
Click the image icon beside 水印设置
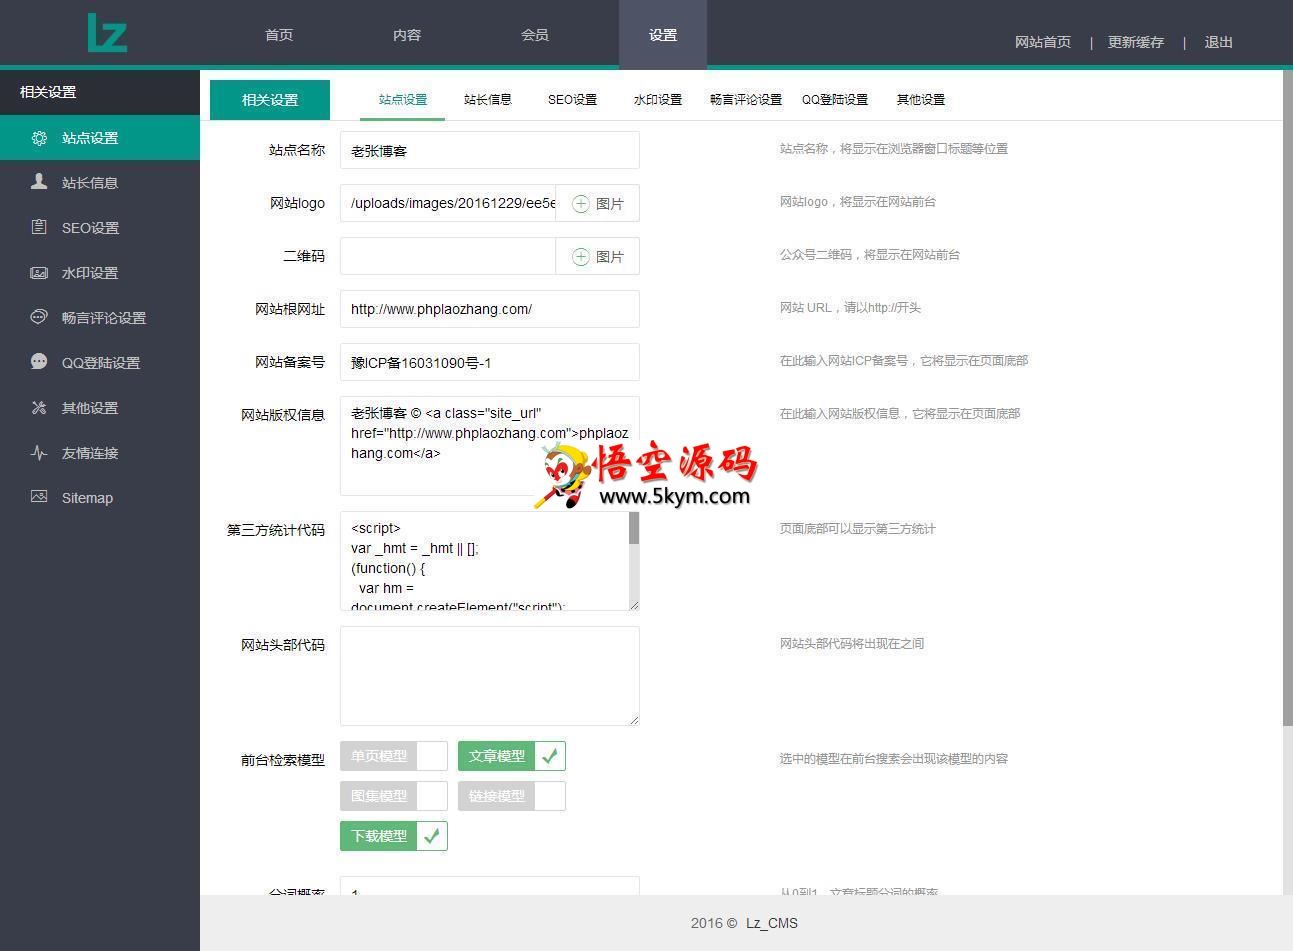coord(39,272)
